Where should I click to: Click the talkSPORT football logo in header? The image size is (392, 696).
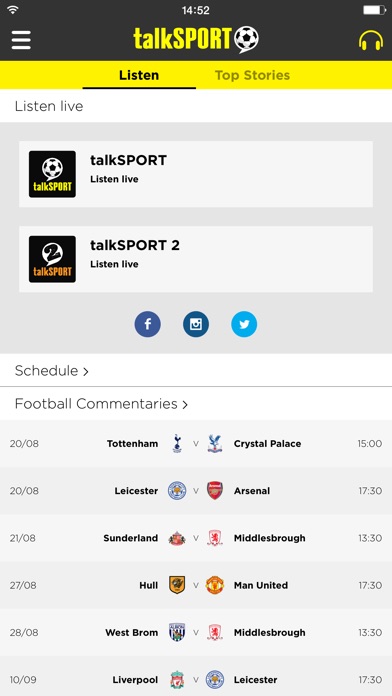pos(196,39)
